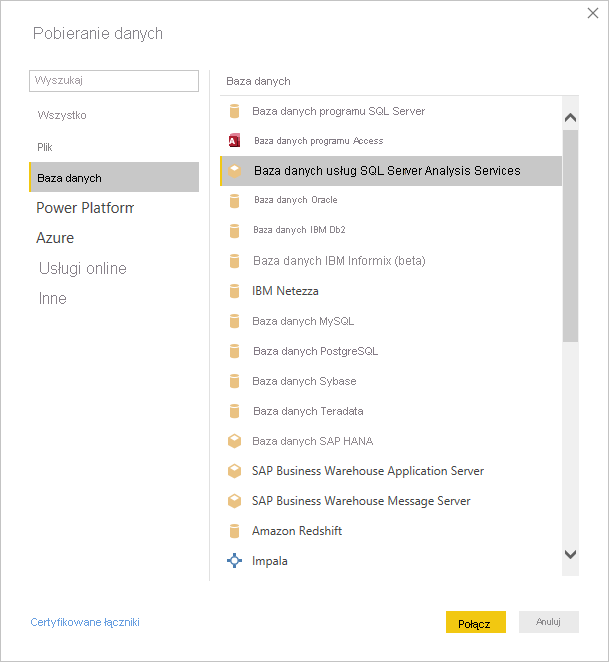Click Połącz to connect
The height and width of the screenshot is (662, 609).
coord(476,622)
